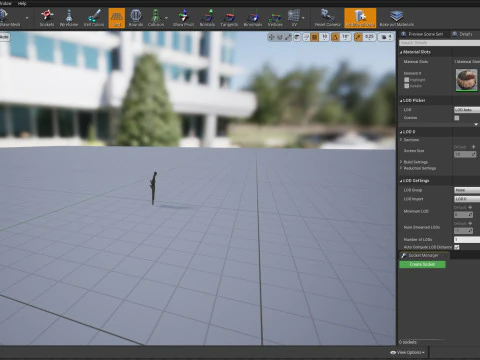Expand the Build Settings section
The height and width of the screenshot is (360, 480).
point(415,162)
